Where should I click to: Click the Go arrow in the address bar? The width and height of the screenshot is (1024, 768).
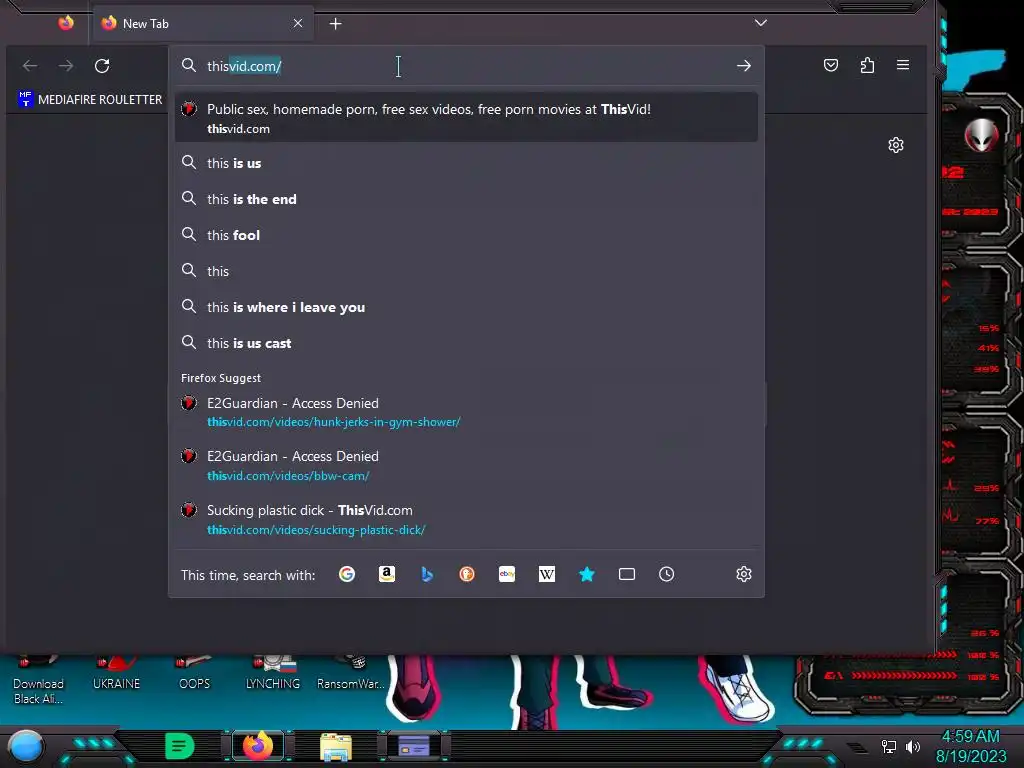pyautogui.click(x=743, y=66)
